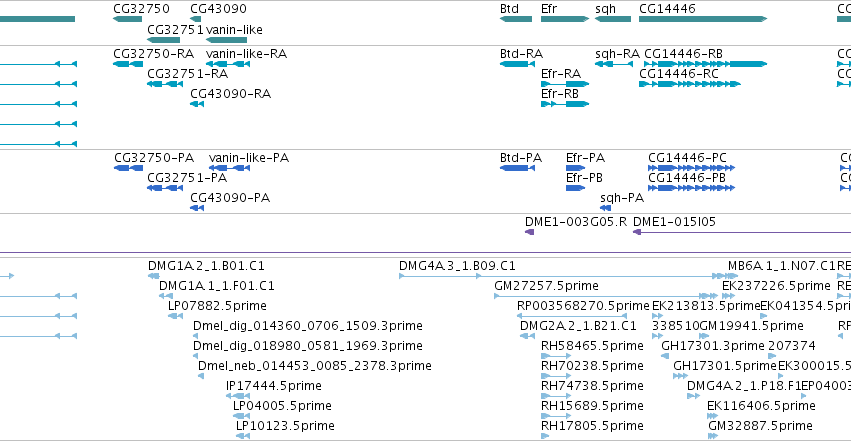Click transcript CG32751-RA
Image resolution: width=851 pixels, height=441 pixels.
[165, 84]
